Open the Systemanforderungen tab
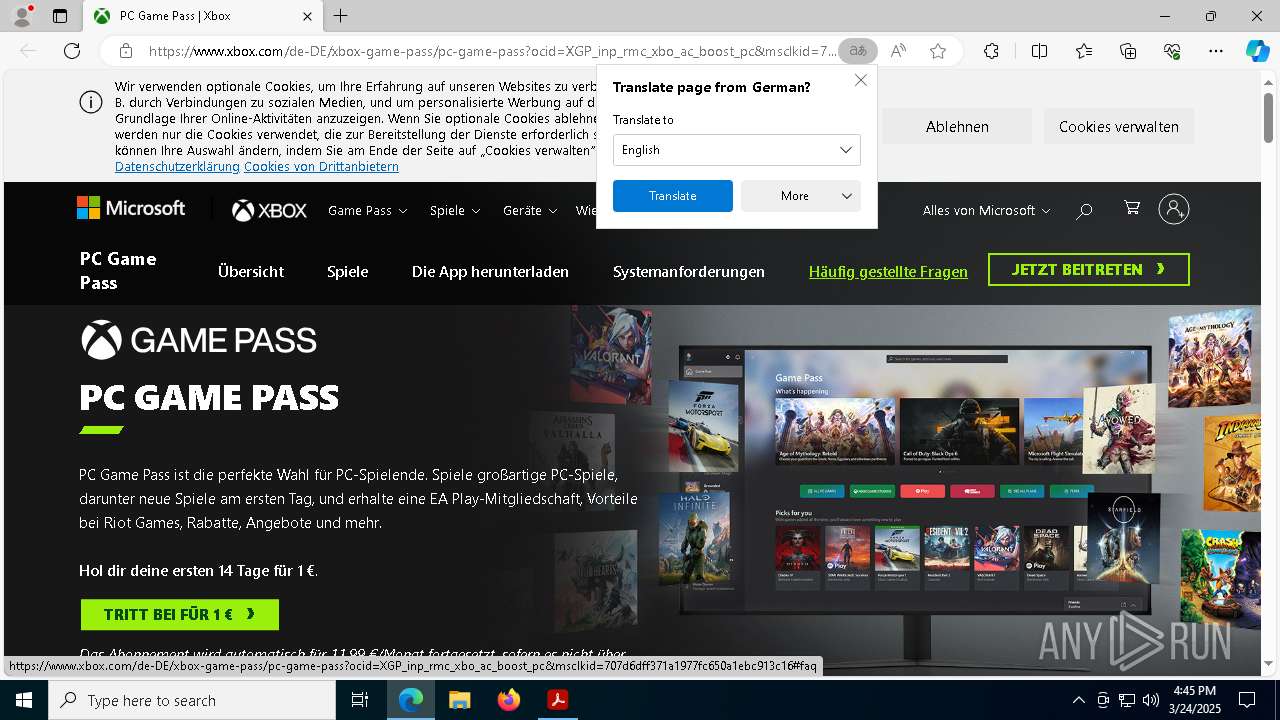Image resolution: width=1280 pixels, height=720 pixels. [689, 272]
